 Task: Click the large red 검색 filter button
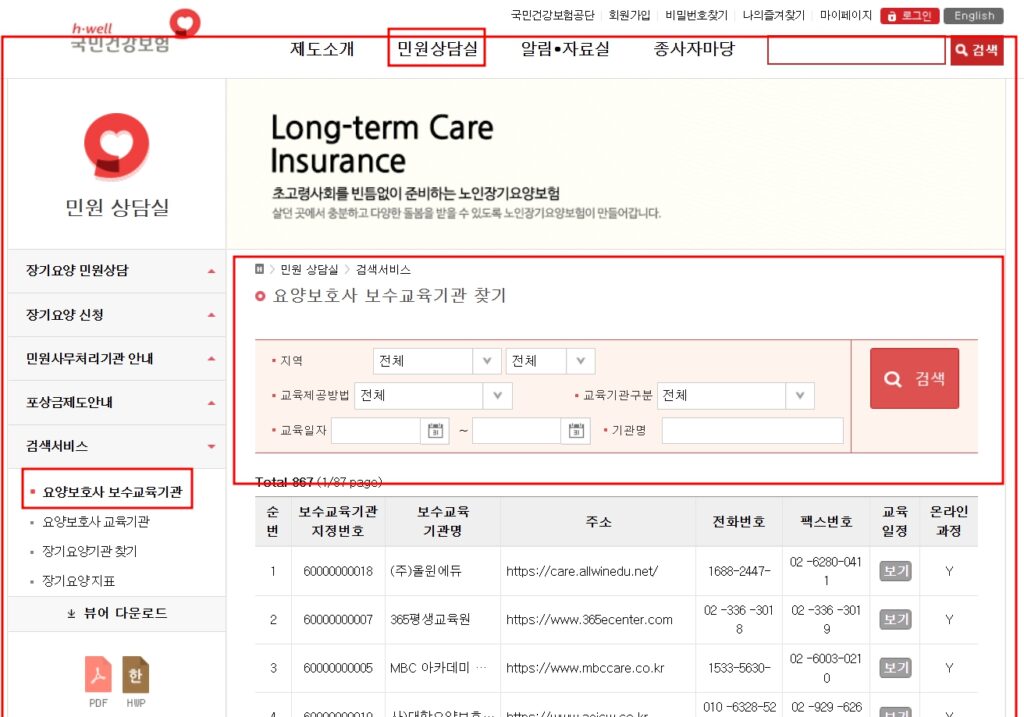coord(914,379)
